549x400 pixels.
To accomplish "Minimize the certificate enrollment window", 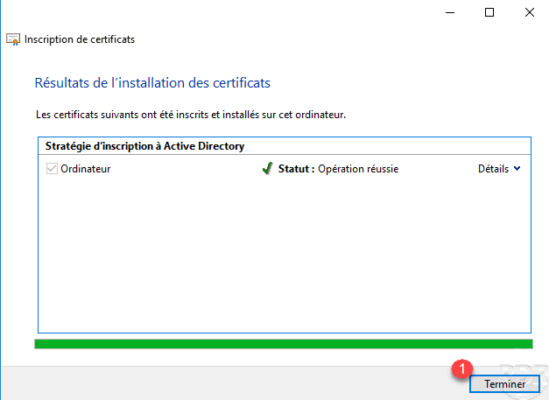I will (450, 13).
